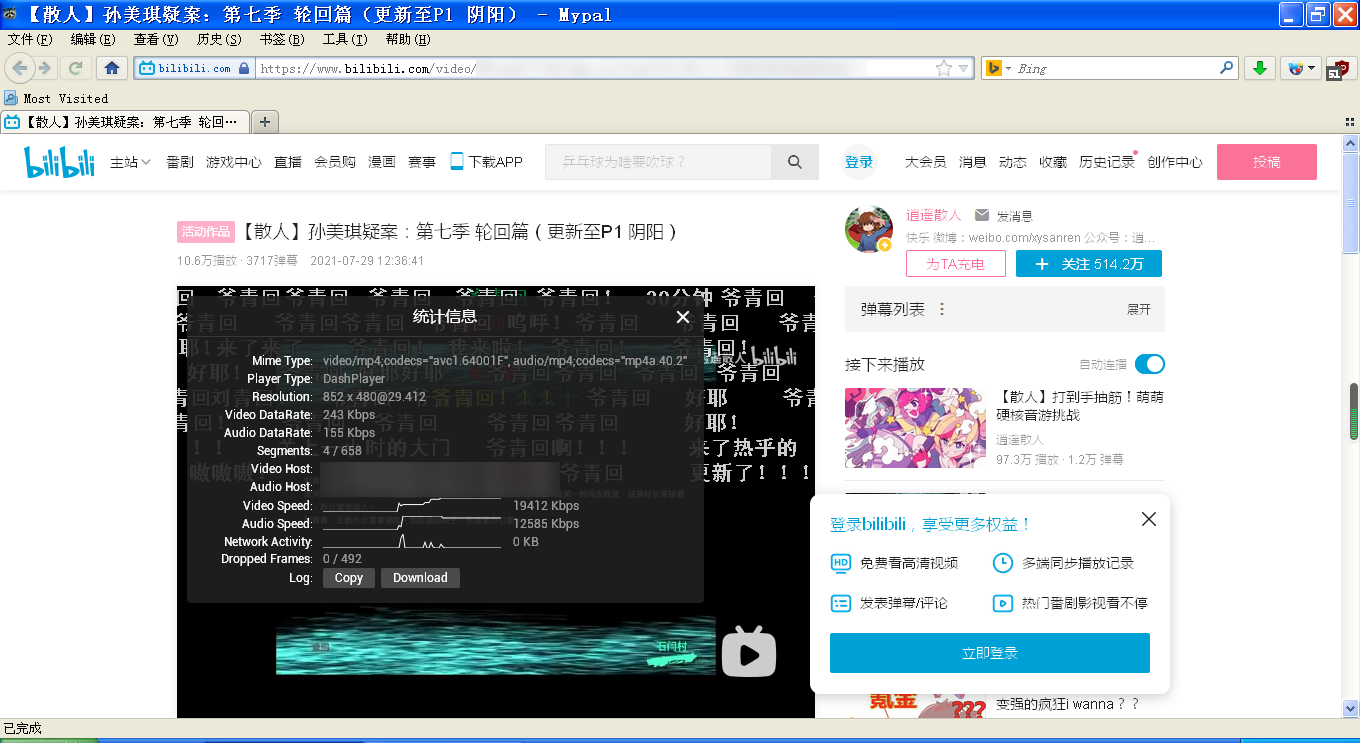
Task: Play the video with the TV play icon
Action: tap(749, 651)
